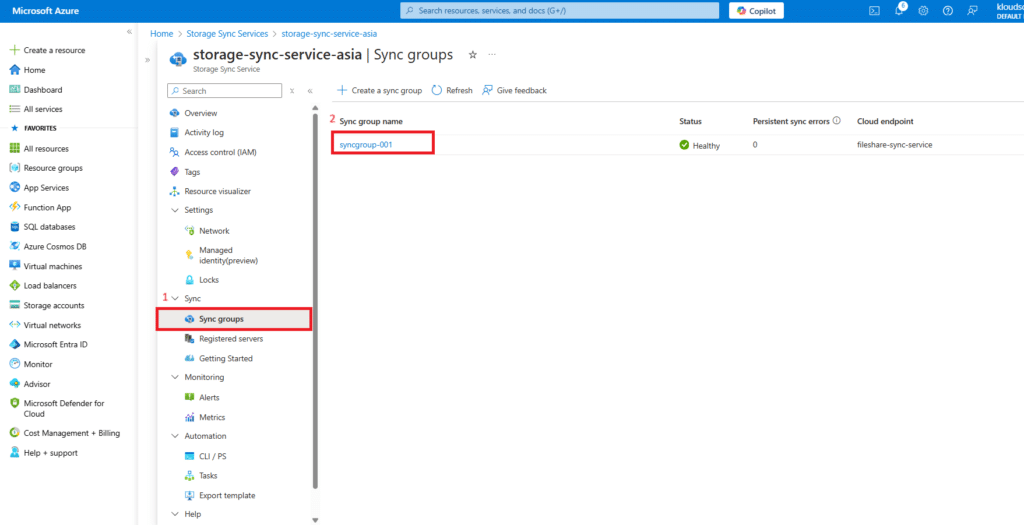Click the Storage Sync Services breadcrumb link

point(230,33)
